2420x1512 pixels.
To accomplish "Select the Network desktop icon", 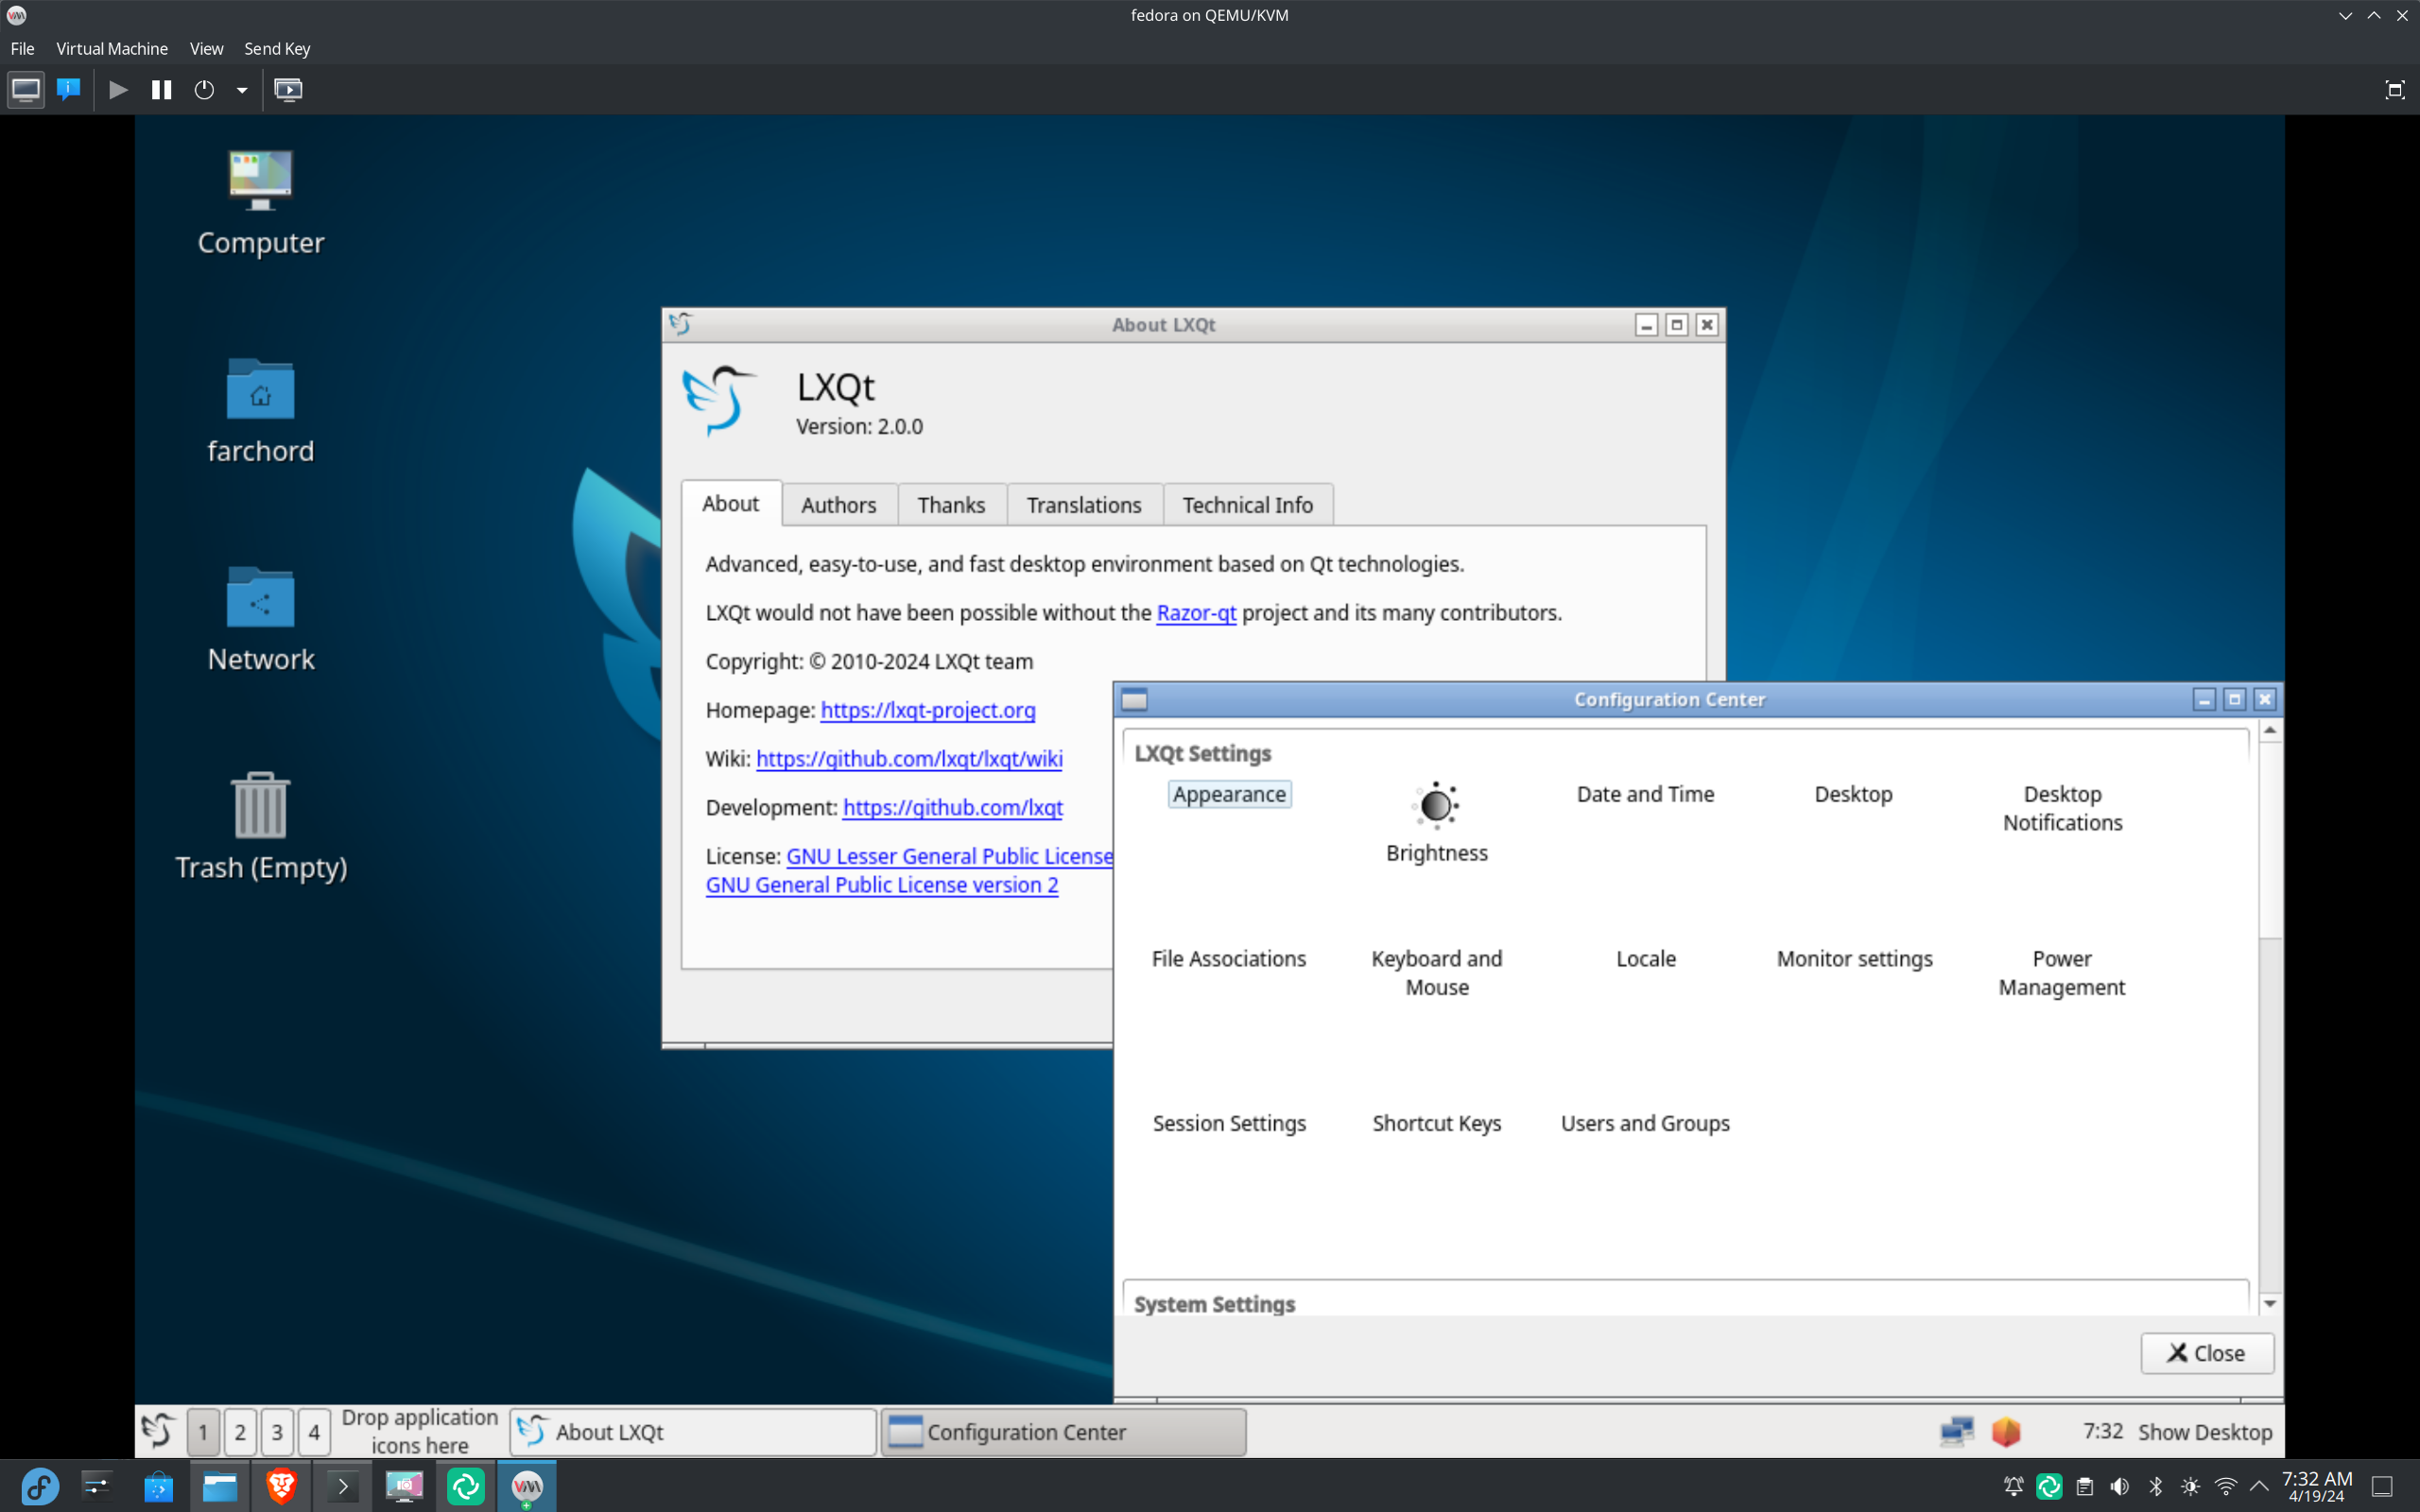I will point(261,619).
